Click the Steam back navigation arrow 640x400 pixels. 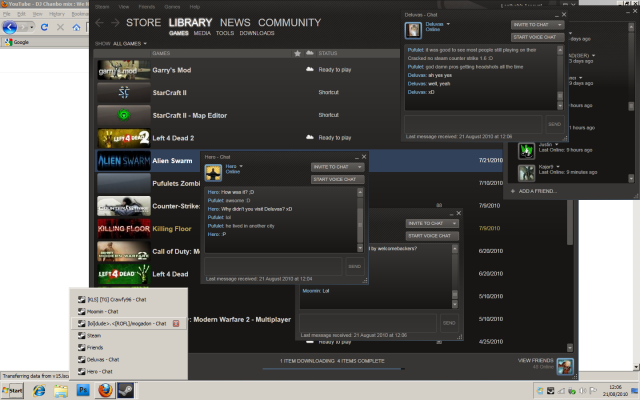coord(100,22)
